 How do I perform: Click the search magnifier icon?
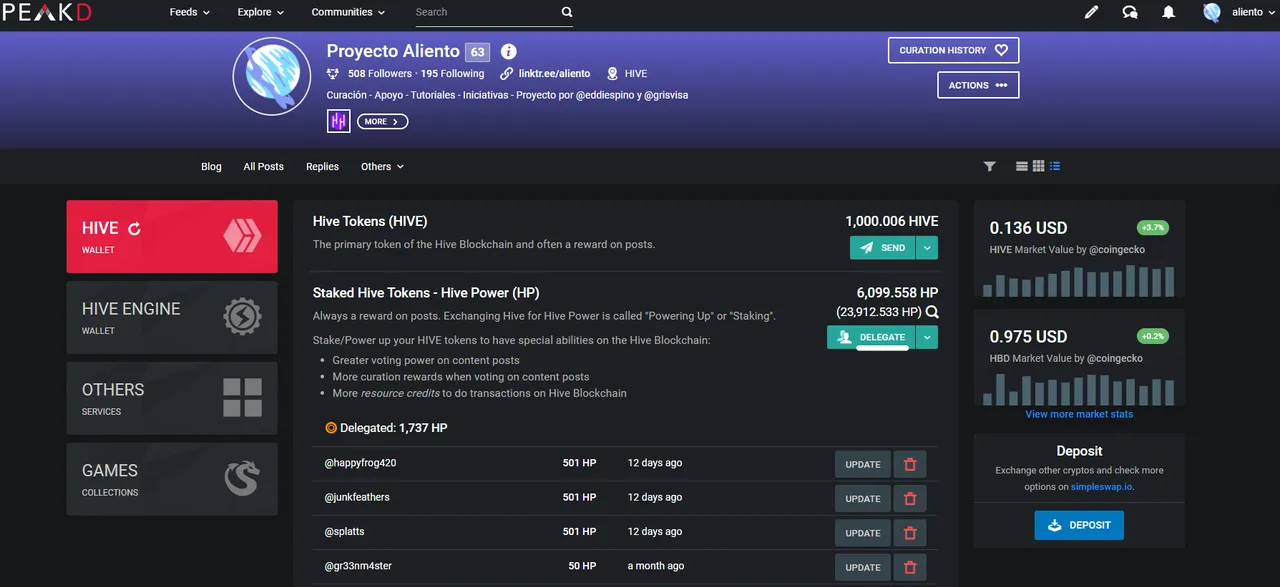tap(567, 12)
